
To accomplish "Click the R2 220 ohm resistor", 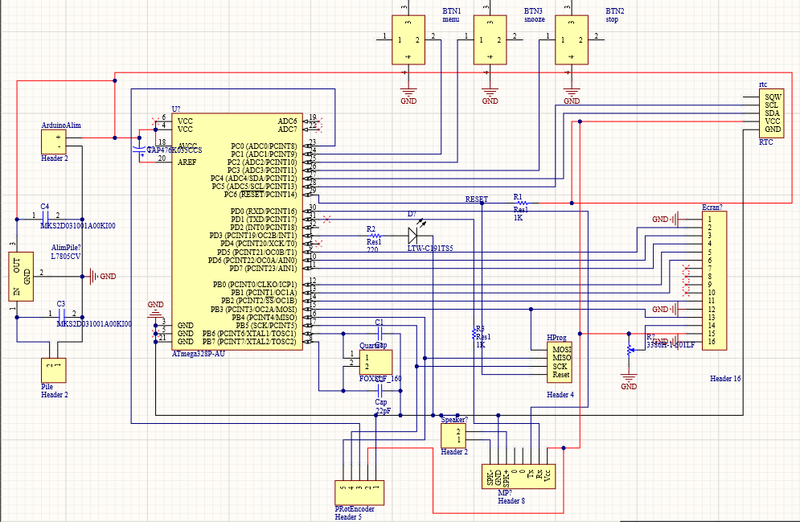I will (x=375, y=236).
